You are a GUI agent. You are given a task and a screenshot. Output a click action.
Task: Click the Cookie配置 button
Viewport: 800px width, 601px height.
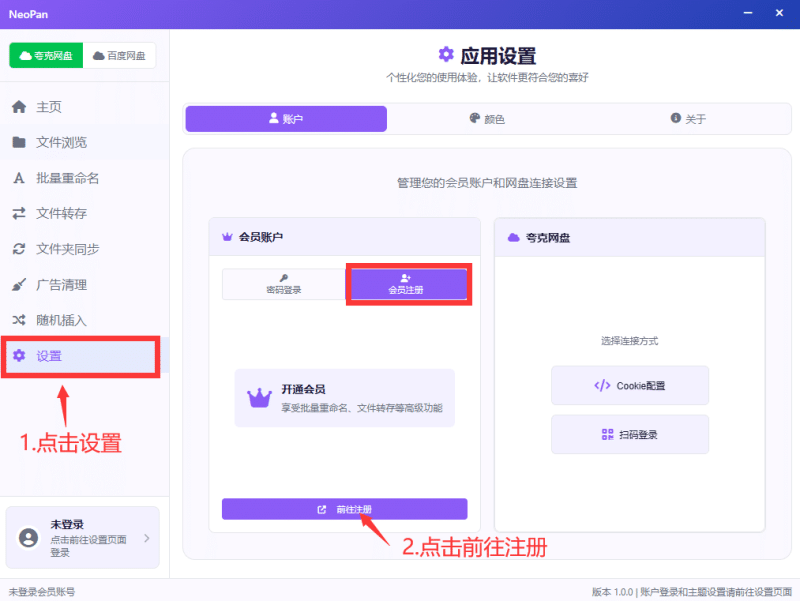(629, 385)
